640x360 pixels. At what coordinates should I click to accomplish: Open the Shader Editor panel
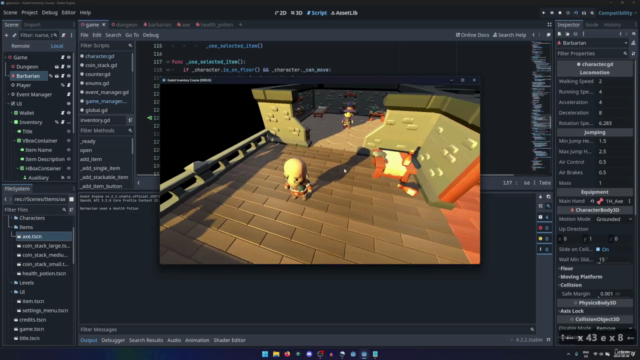pos(229,340)
